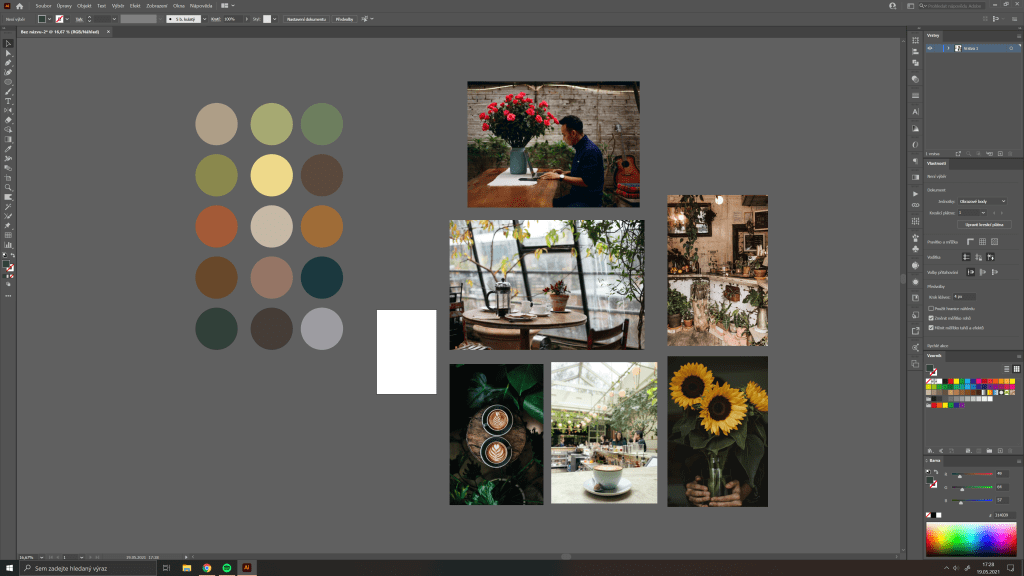Open the Jednotky units dropdown

coord(982,201)
